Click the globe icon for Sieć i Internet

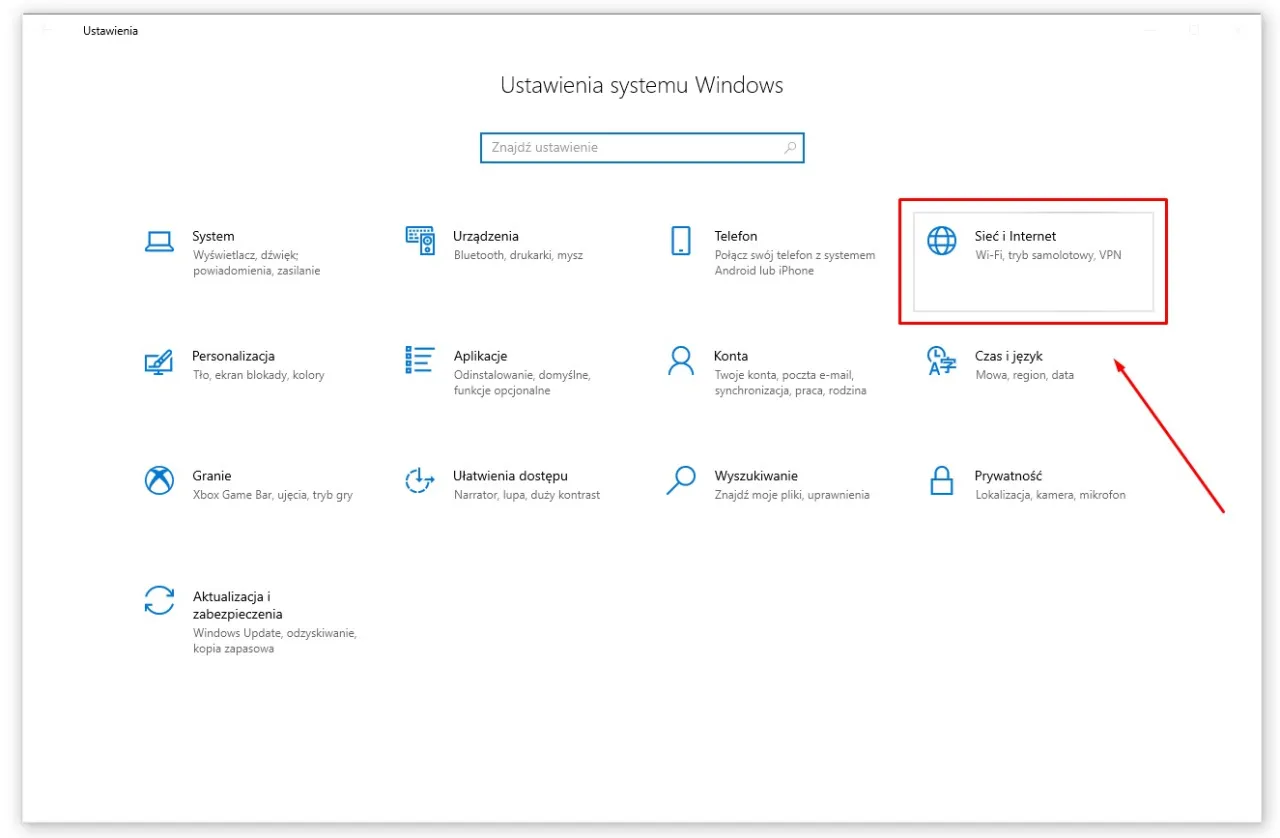[942, 241]
